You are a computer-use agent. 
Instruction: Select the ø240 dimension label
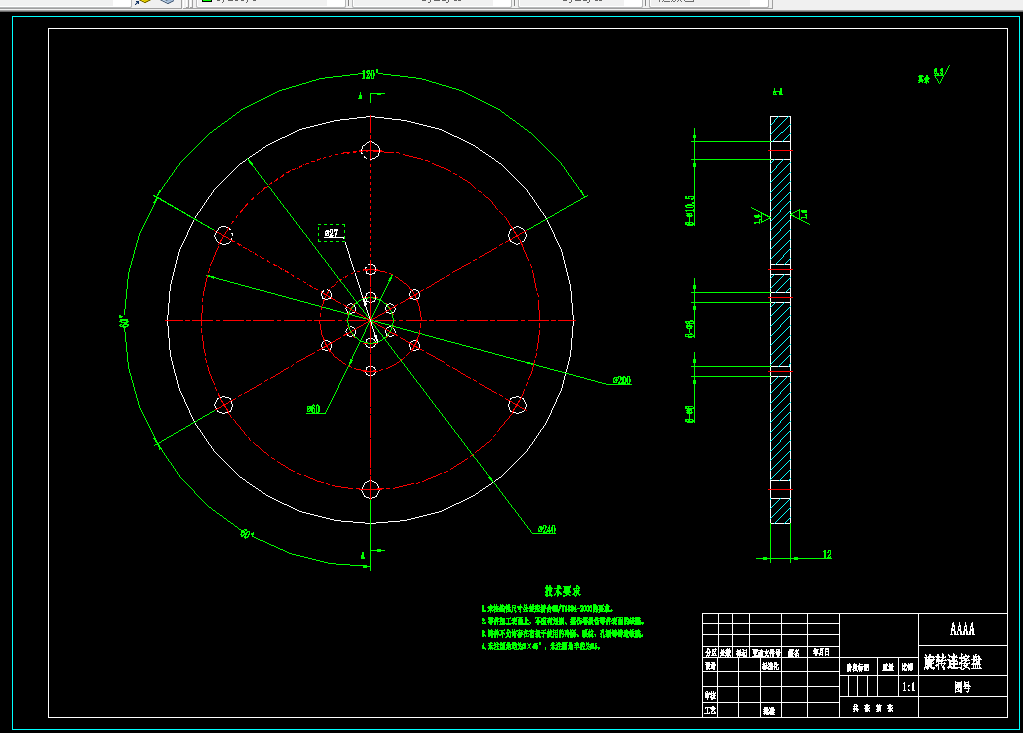tap(547, 529)
